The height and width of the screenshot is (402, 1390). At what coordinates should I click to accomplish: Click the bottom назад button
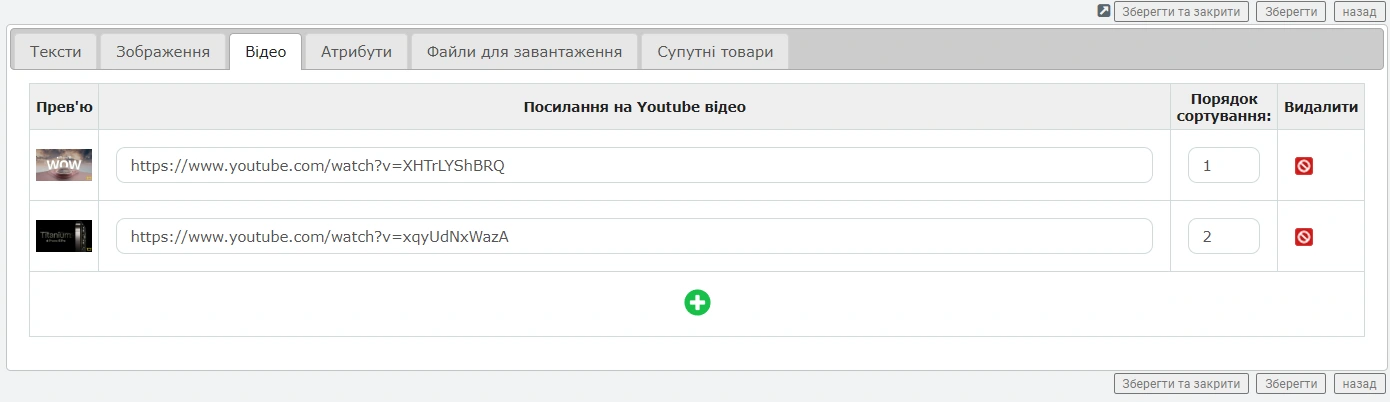pyautogui.click(x=1359, y=383)
